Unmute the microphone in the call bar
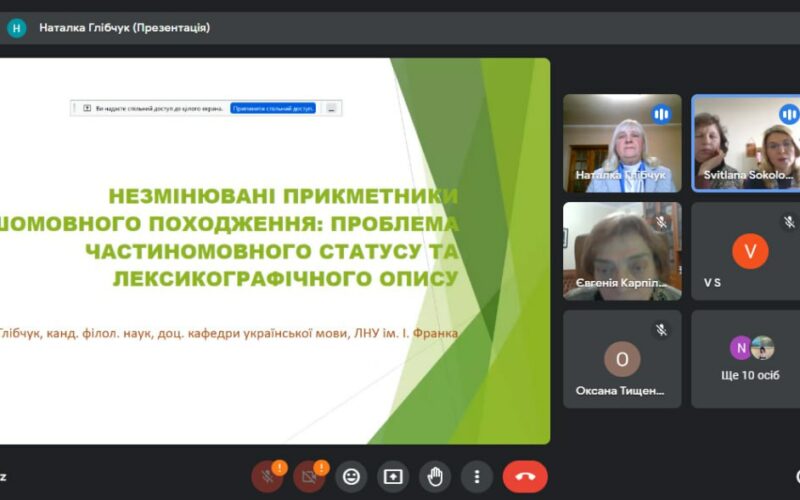The width and height of the screenshot is (800, 500). coord(267,476)
